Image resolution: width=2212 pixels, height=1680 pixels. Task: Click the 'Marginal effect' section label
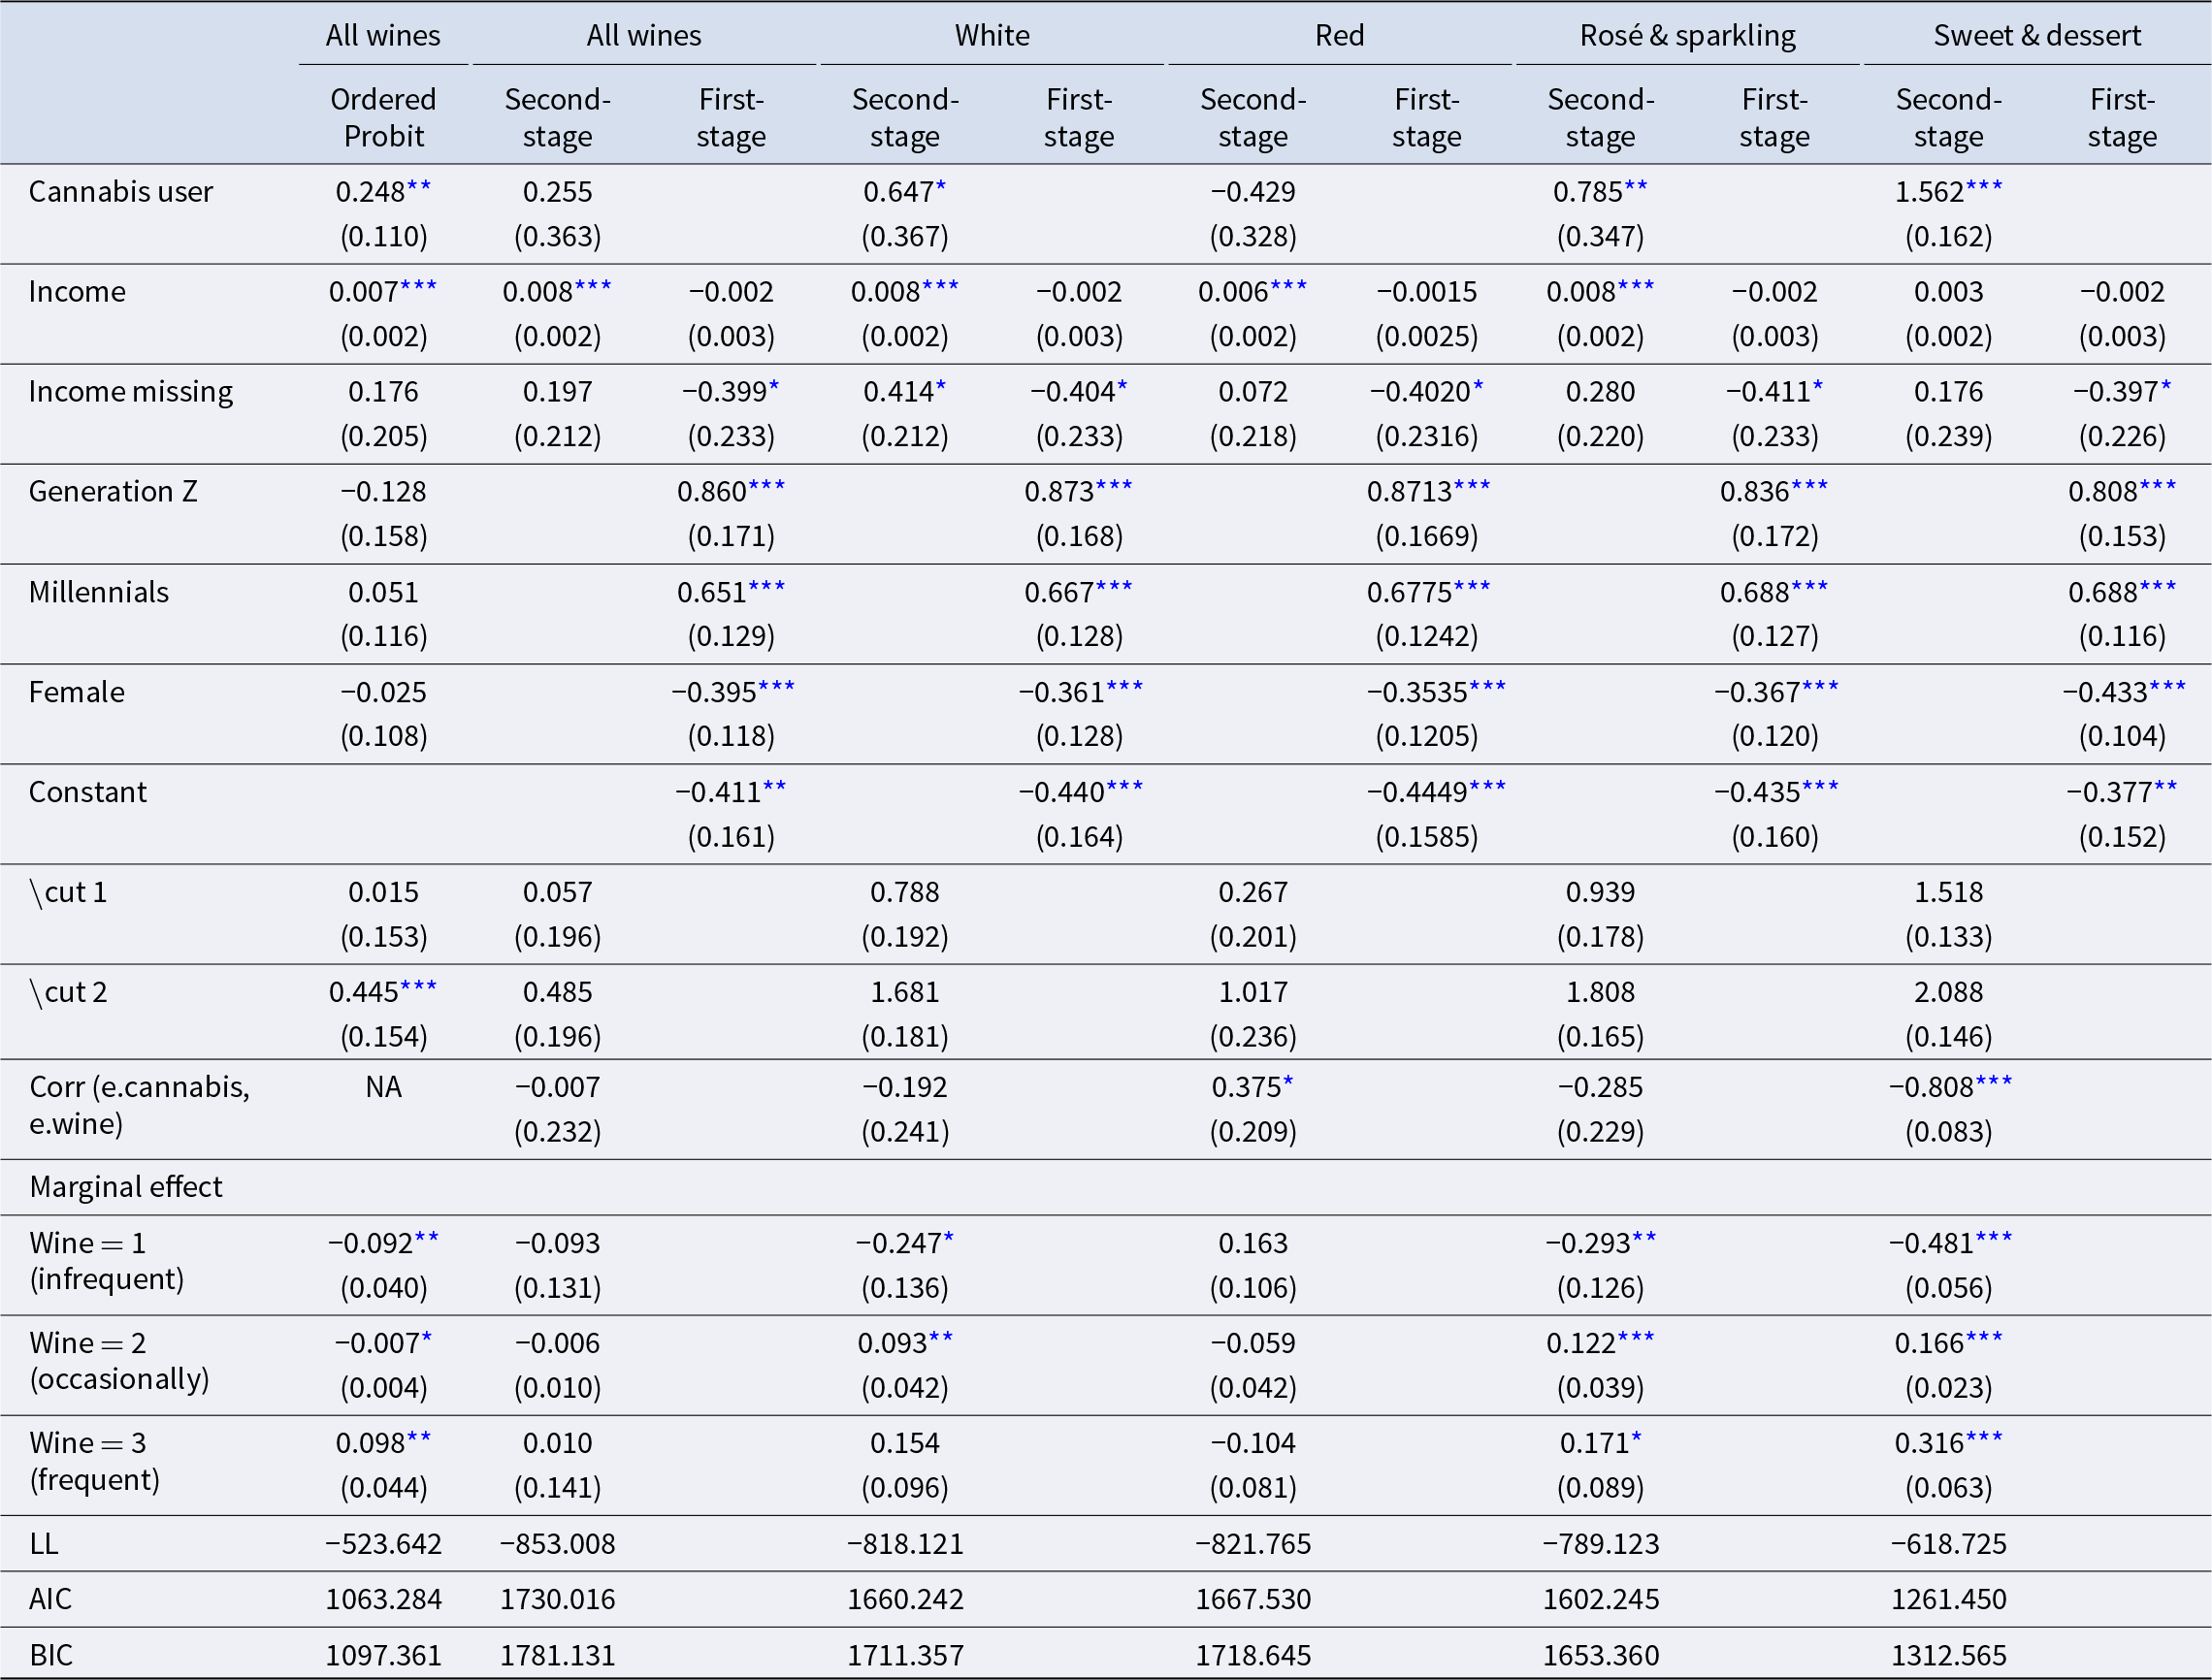[126, 1186]
